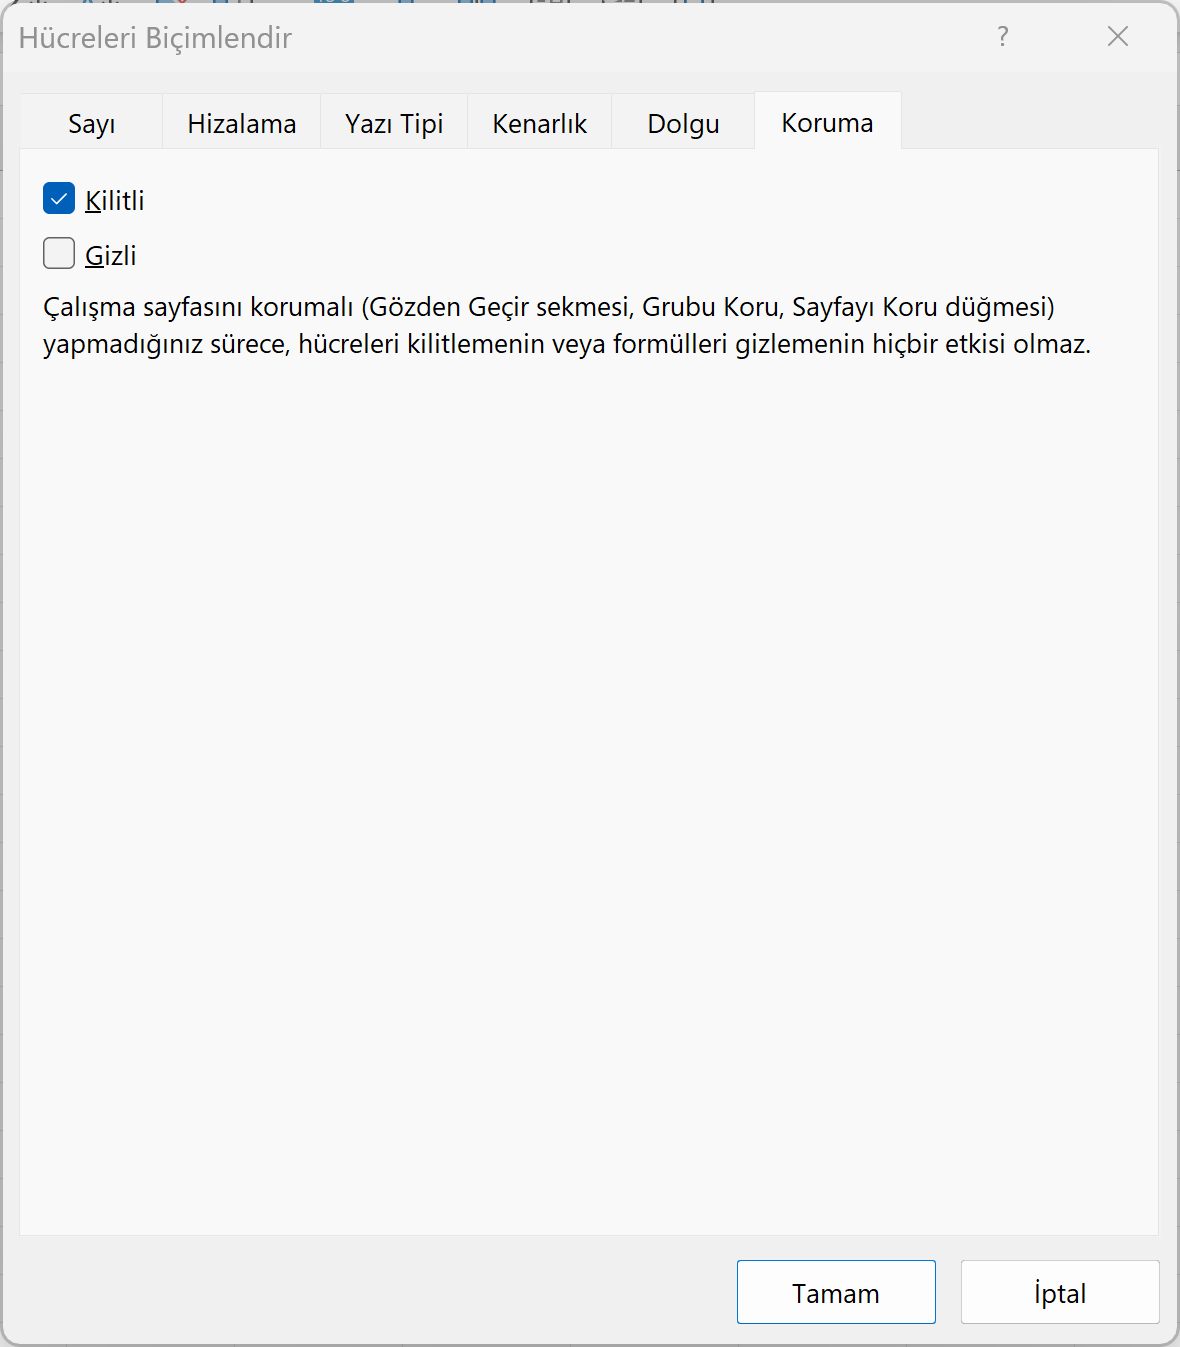Click the empty area of the Koruma panel
Screen dimensions: 1180x1347
588,780
